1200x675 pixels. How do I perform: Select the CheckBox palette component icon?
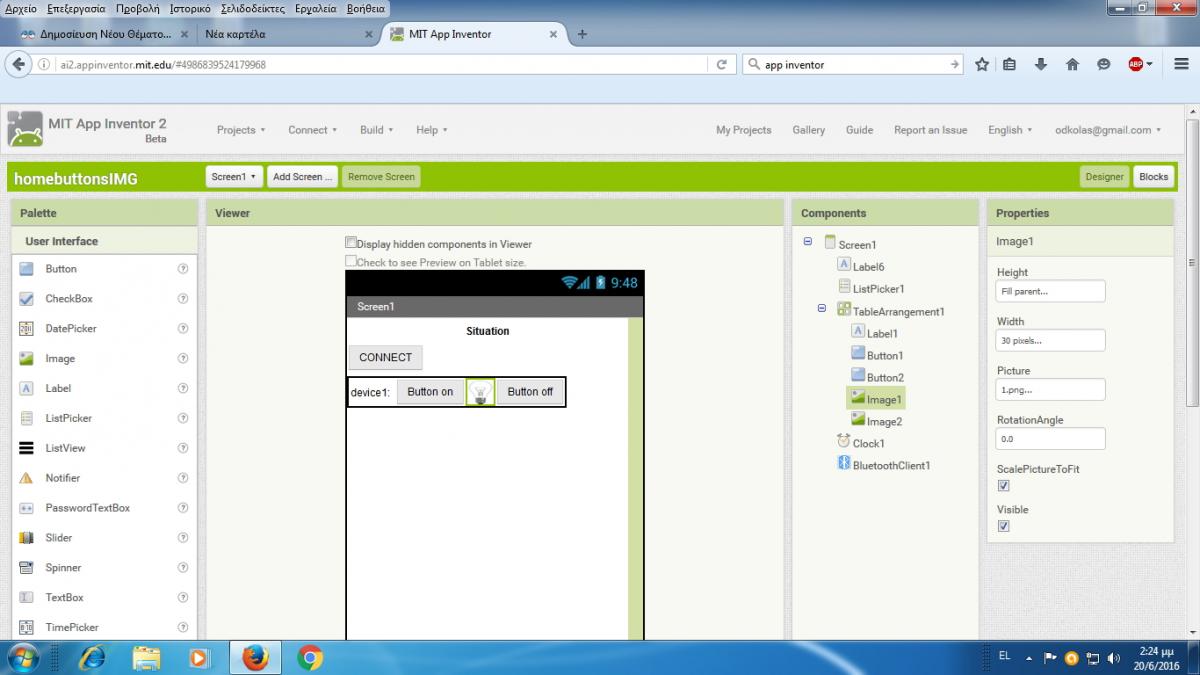coord(27,299)
